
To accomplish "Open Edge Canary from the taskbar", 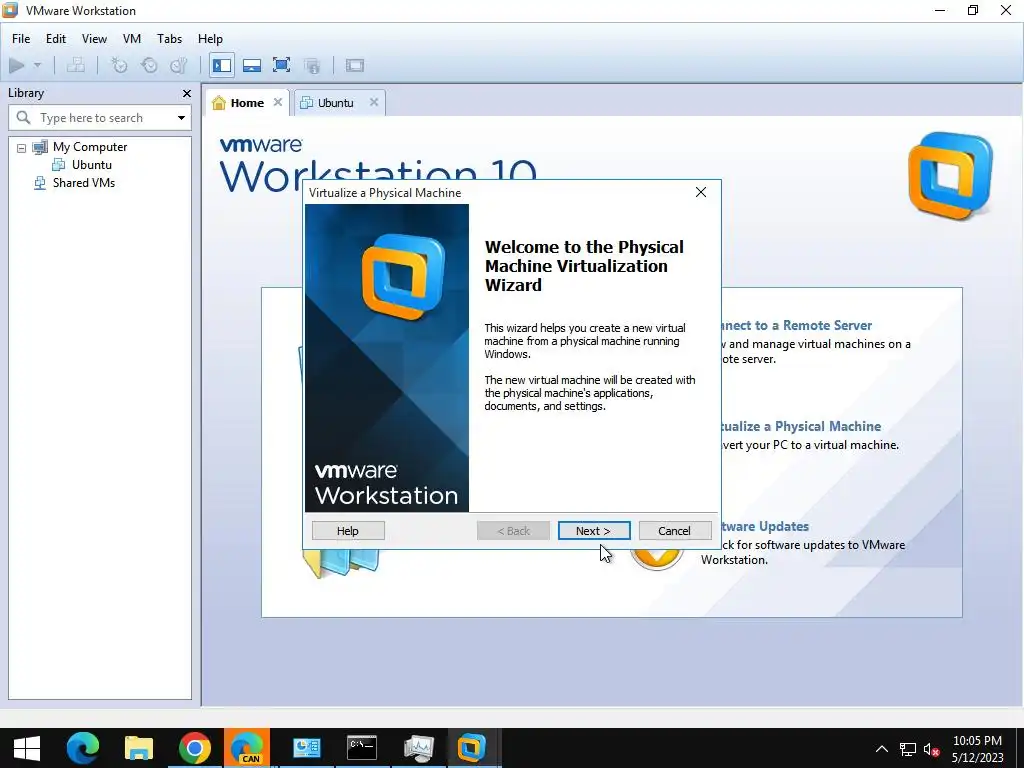I will (x=247, y=748).
